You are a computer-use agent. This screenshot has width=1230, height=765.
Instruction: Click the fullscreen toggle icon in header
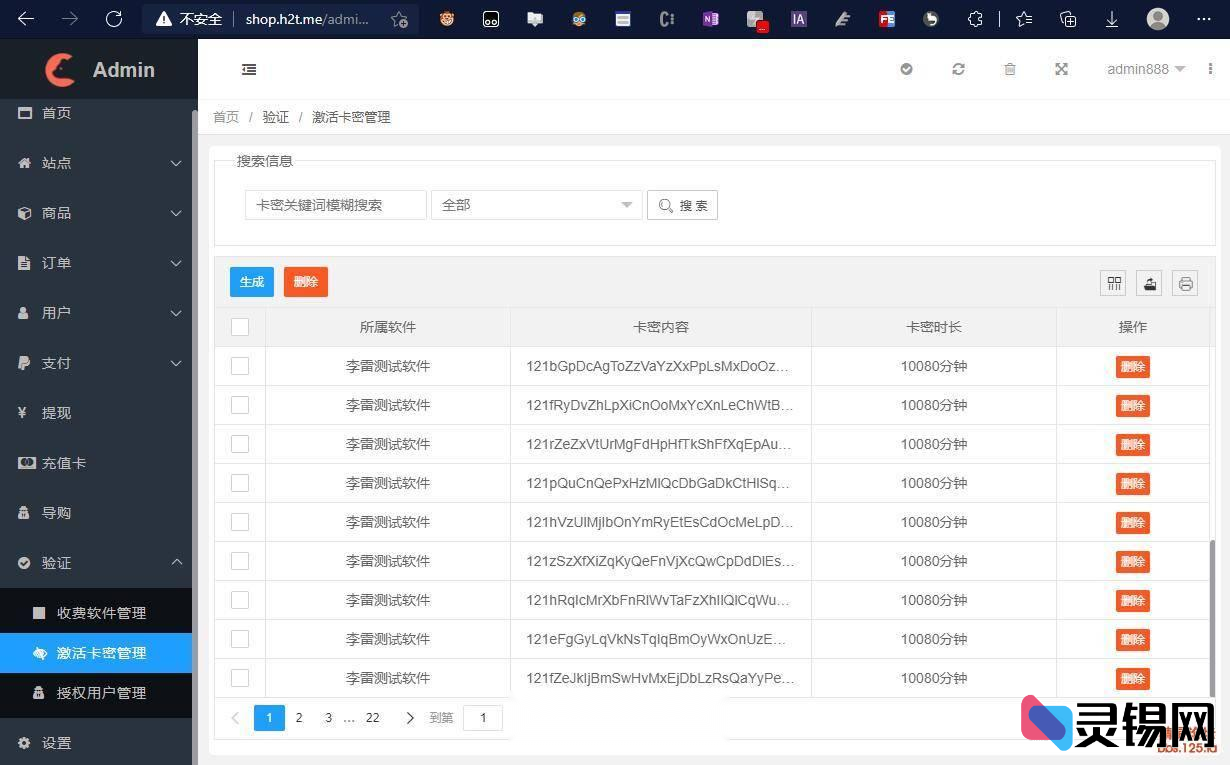tap(1061, 69)
